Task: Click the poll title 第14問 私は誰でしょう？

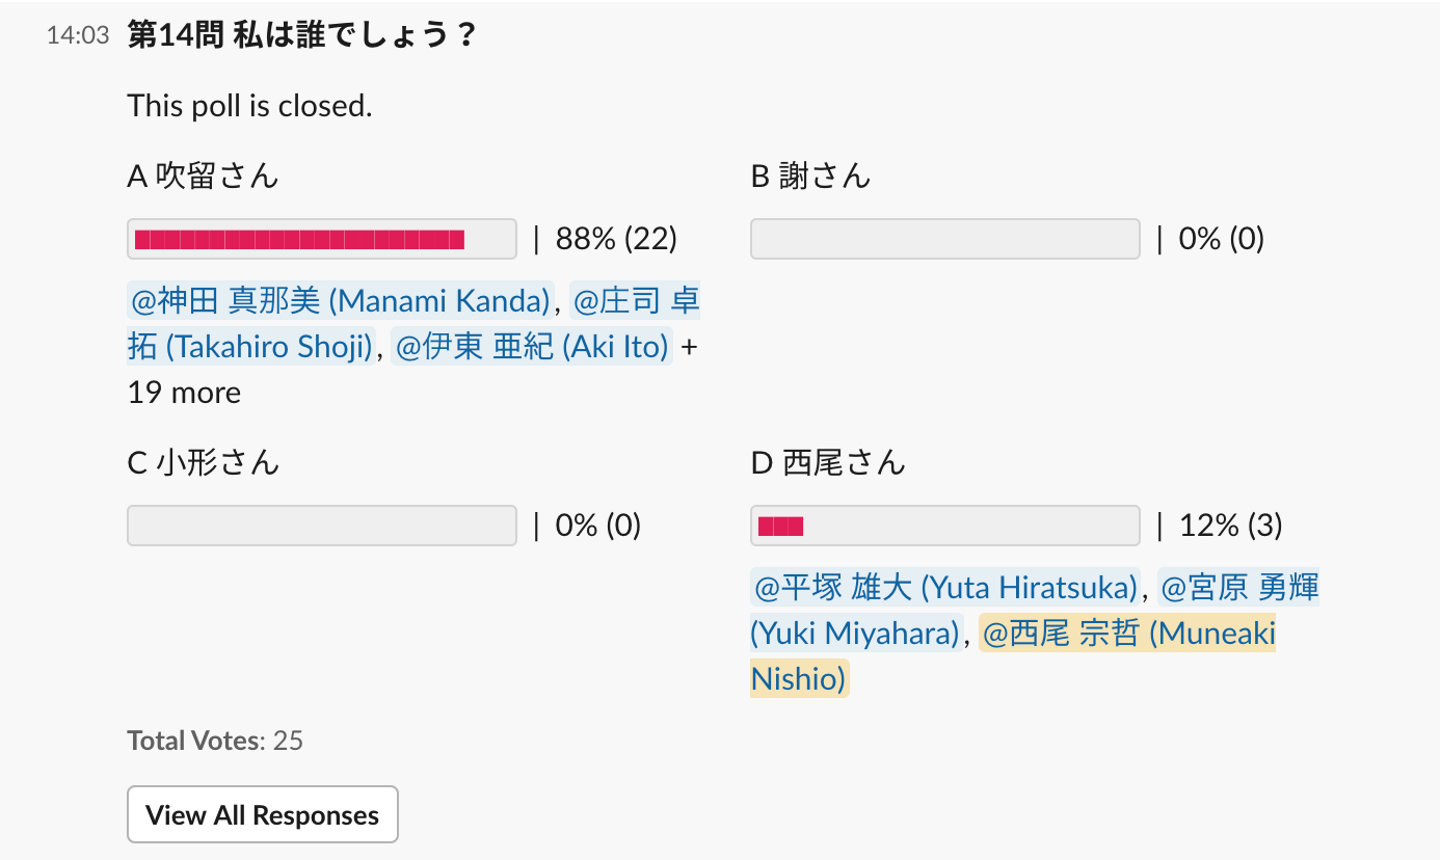Action: point(302,35)
